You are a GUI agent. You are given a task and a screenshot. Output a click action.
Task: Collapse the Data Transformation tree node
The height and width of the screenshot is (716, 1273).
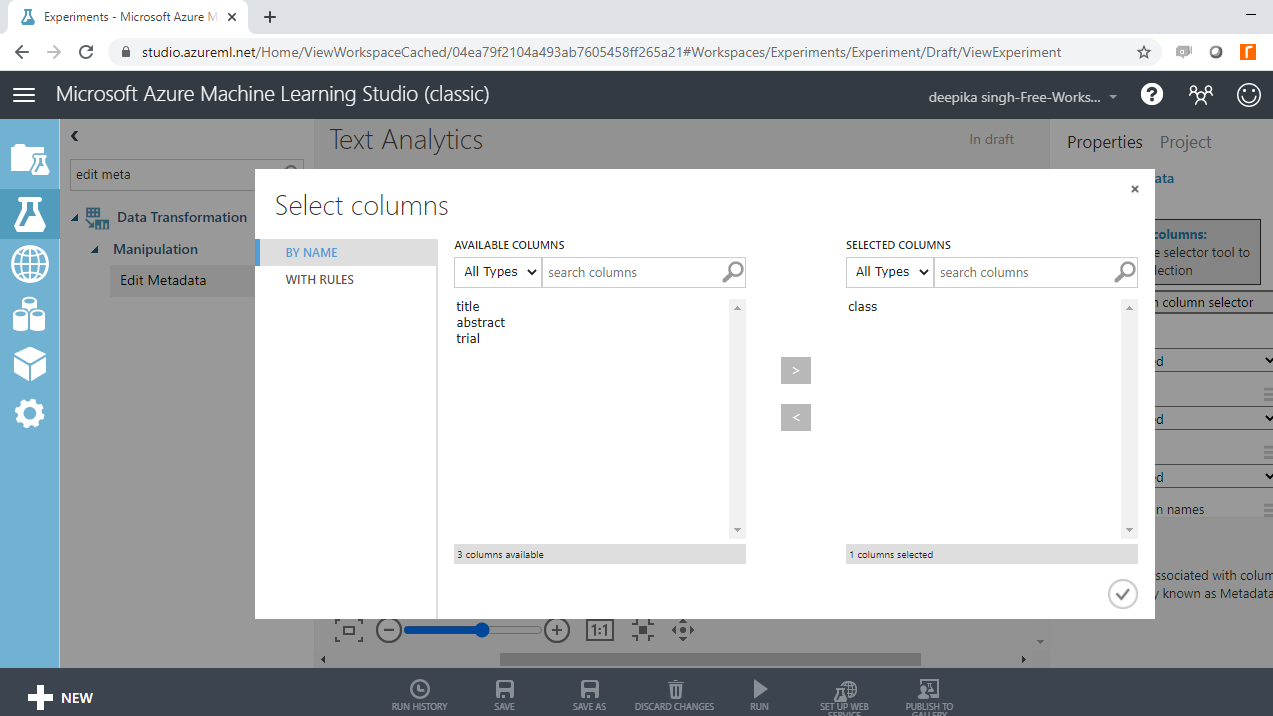point(76,218)
